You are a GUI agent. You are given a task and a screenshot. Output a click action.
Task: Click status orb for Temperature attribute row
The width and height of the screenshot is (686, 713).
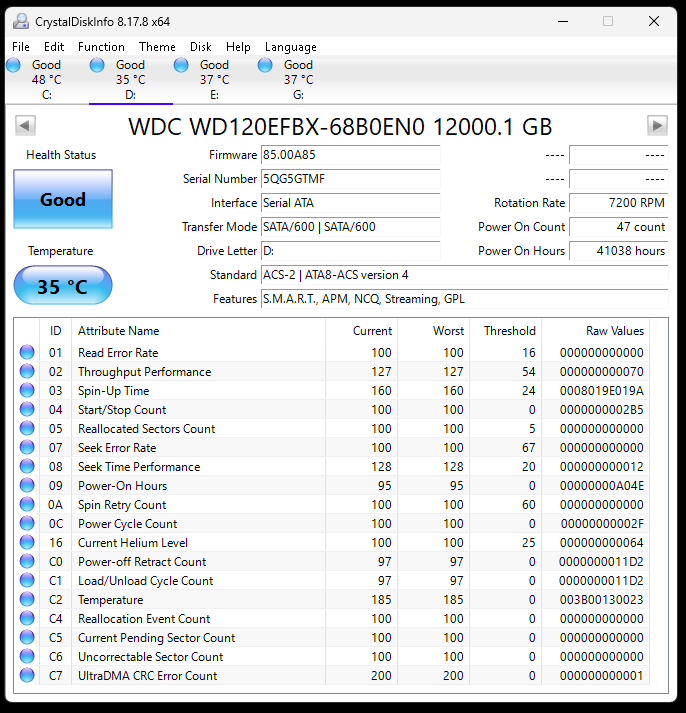[x=27, y=600]
